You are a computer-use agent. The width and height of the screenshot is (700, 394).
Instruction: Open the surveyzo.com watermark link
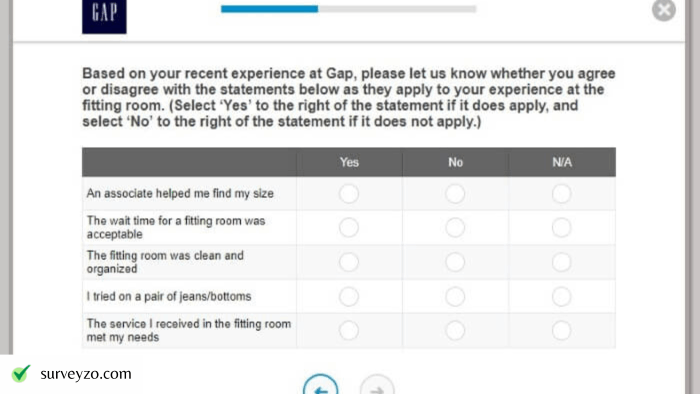86,374
